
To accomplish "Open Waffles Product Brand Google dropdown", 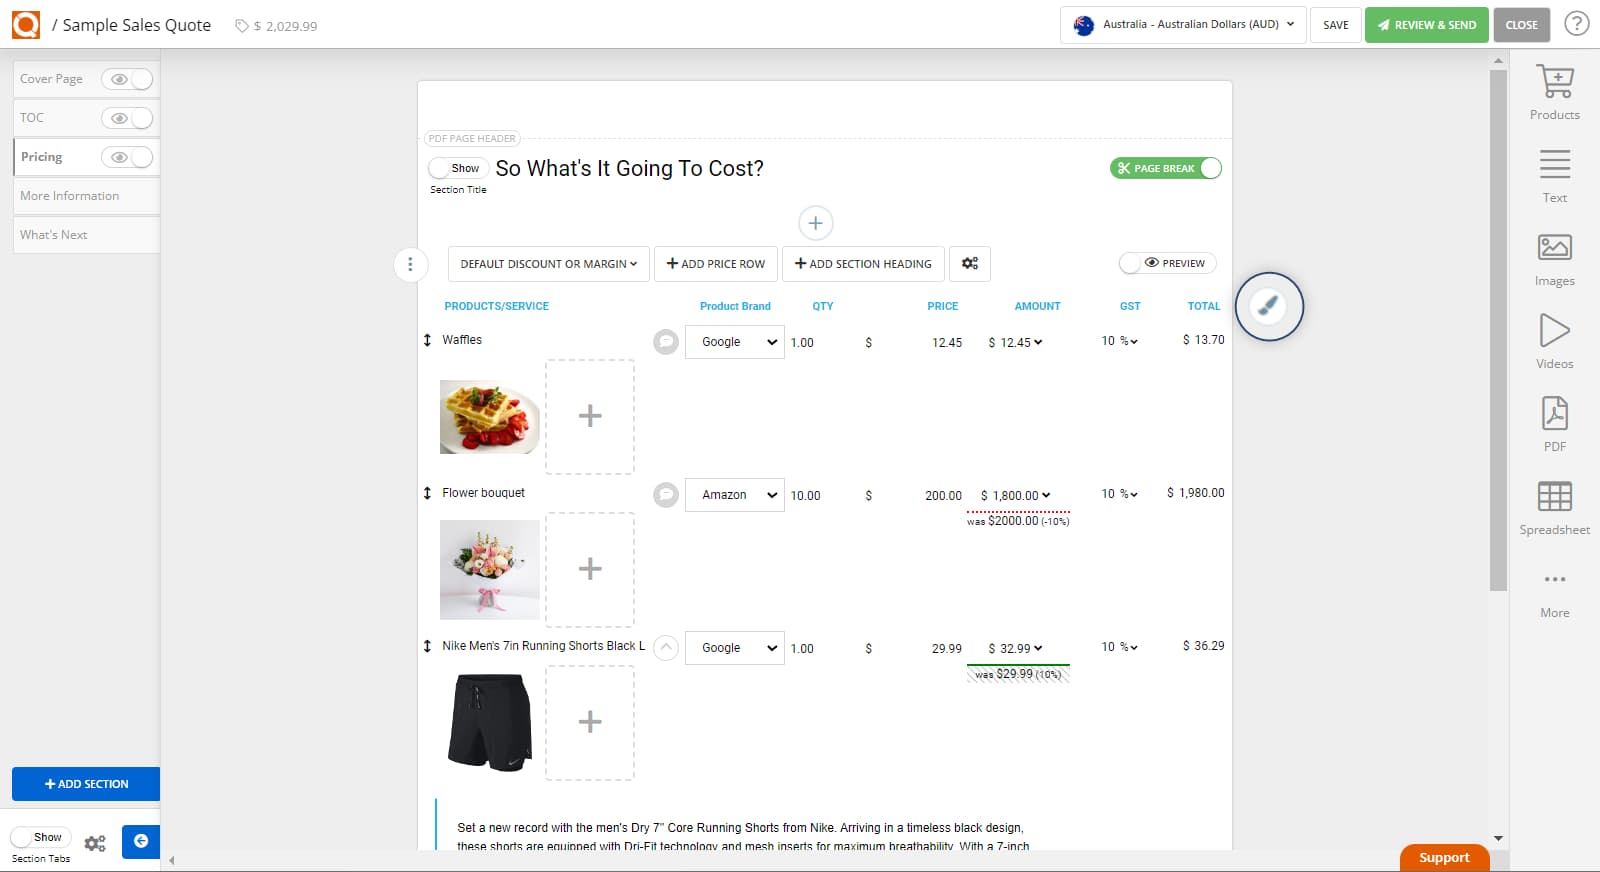I will point(735,342).
